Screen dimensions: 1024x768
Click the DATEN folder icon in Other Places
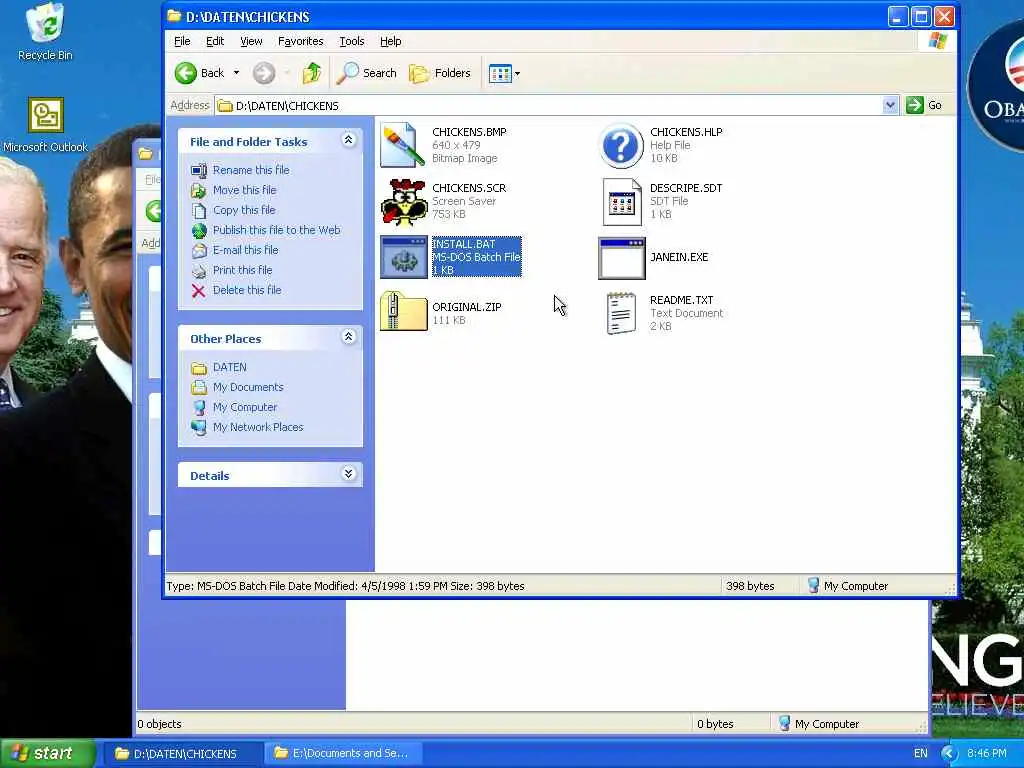[199, 368]
